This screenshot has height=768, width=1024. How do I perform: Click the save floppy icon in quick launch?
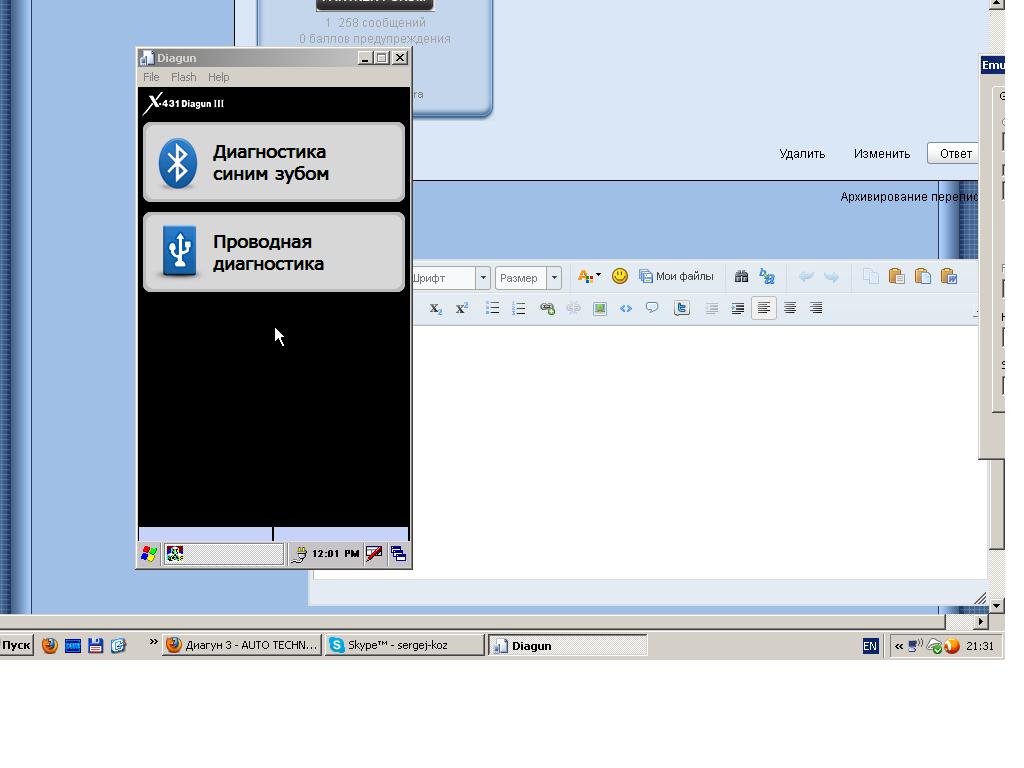point(95,645)
